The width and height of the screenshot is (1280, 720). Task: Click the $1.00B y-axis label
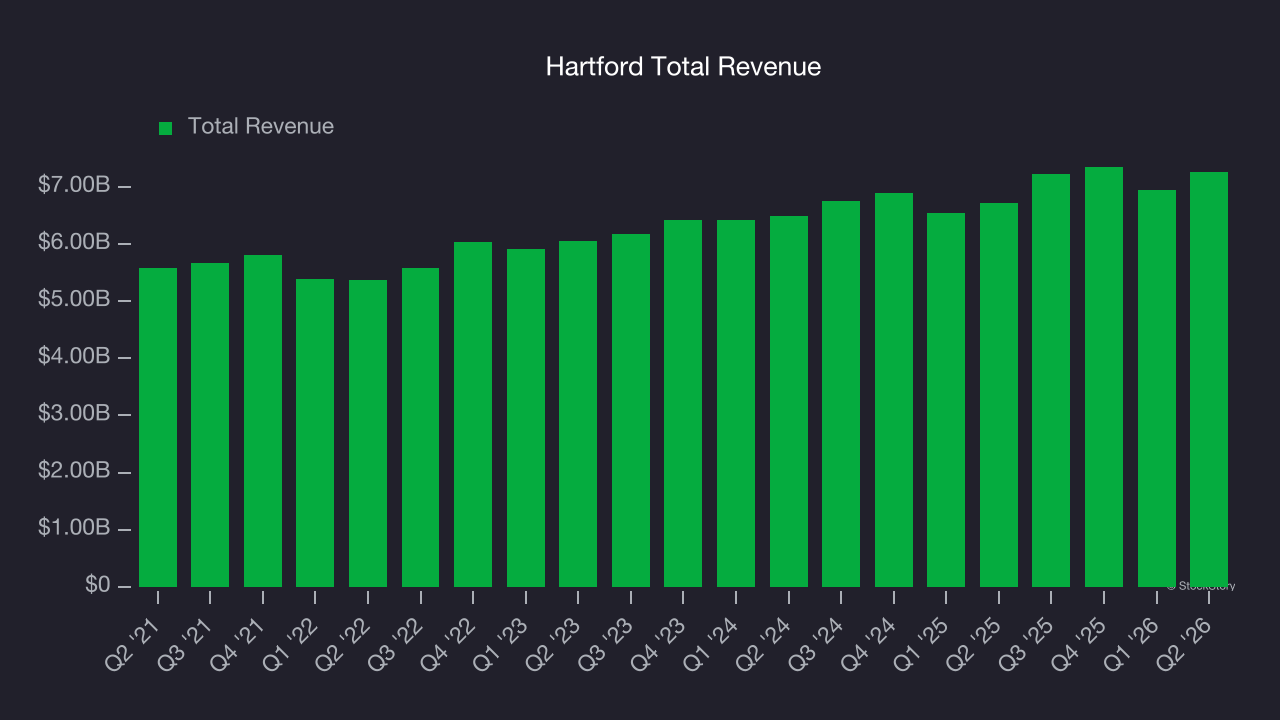tap(74, 527)
